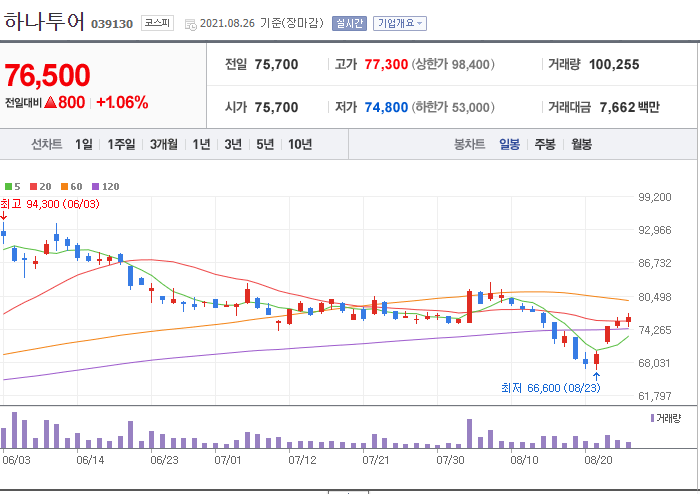Click the 80,498 price axis label
This screenshot has width=700, height=494.
click(654, 297)
